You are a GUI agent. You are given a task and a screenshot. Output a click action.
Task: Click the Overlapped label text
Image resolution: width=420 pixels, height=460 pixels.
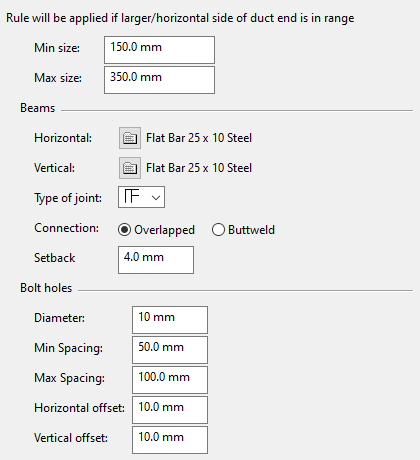tap(164, 230)
